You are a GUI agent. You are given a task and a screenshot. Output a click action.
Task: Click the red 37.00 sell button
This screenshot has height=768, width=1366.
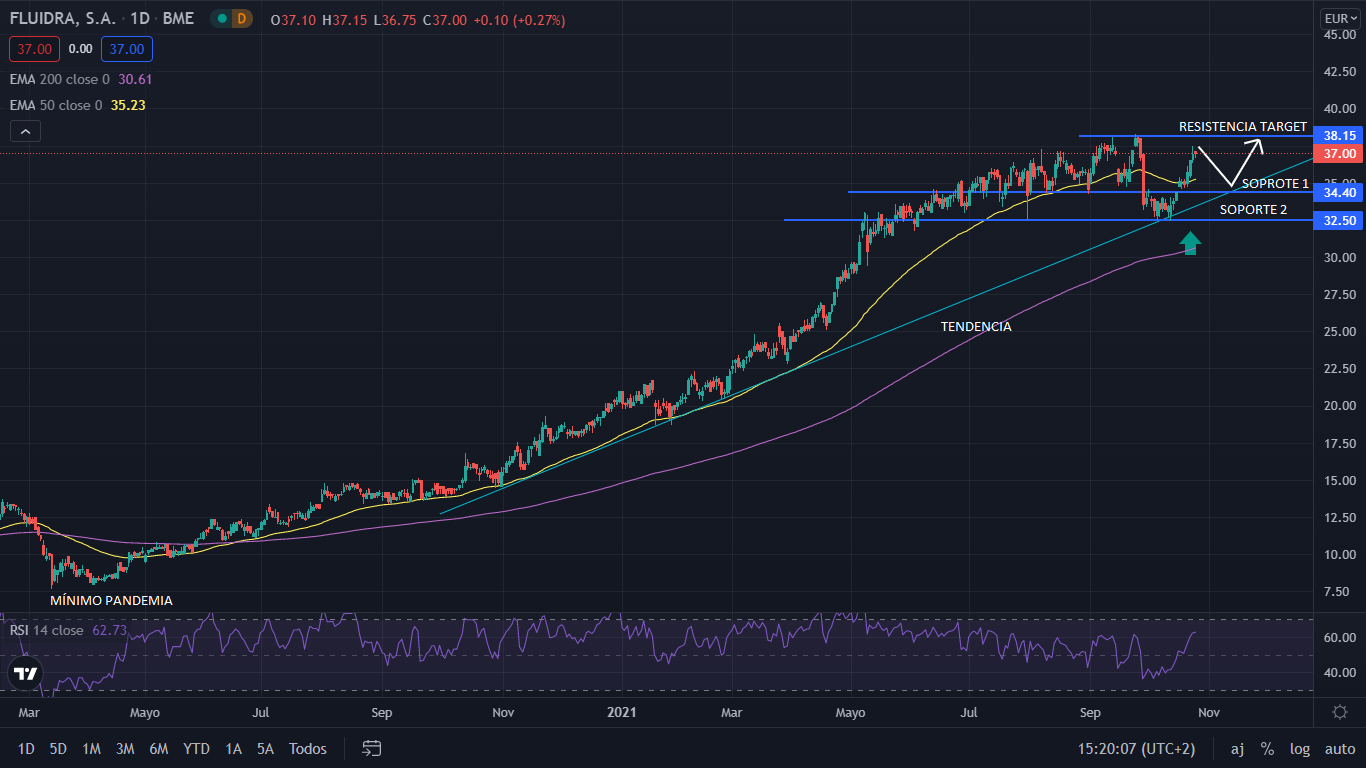[34, 48]
